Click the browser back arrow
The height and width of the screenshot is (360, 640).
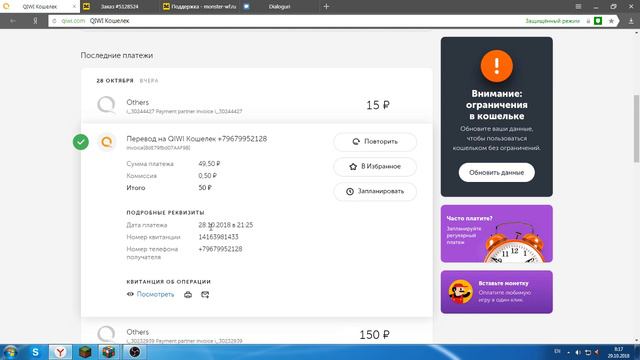[13, 21]
